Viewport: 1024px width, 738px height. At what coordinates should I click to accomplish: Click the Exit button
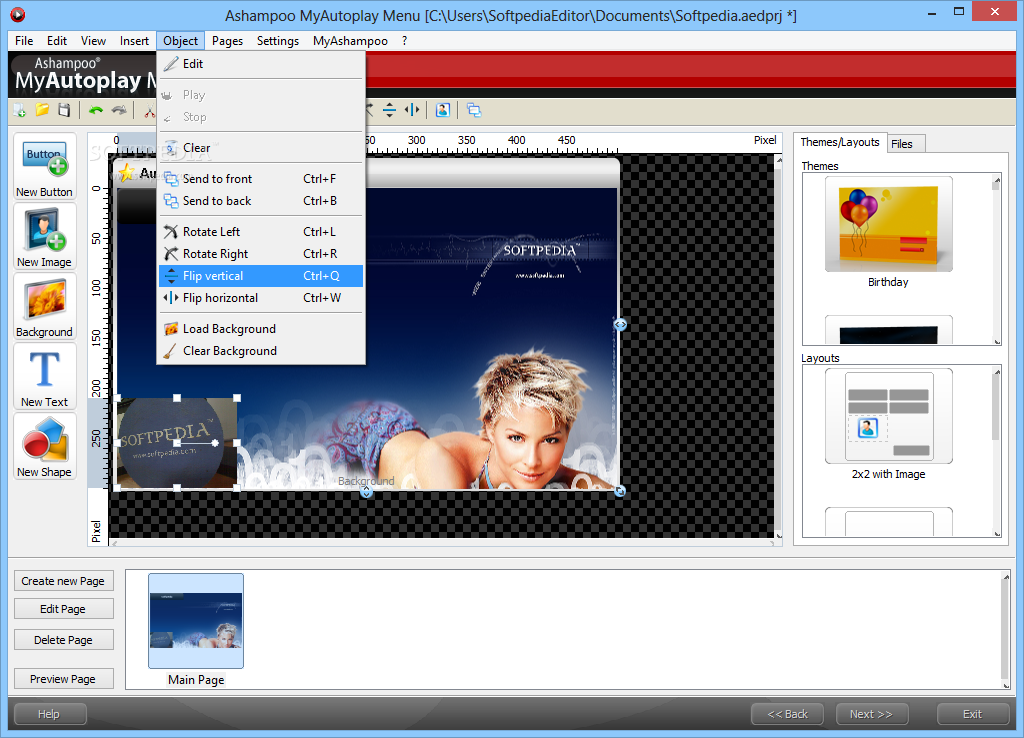coord(972,714)
